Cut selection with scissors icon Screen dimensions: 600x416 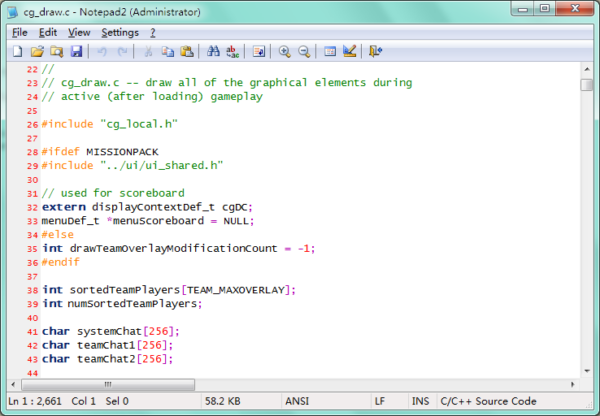point(148,51)
